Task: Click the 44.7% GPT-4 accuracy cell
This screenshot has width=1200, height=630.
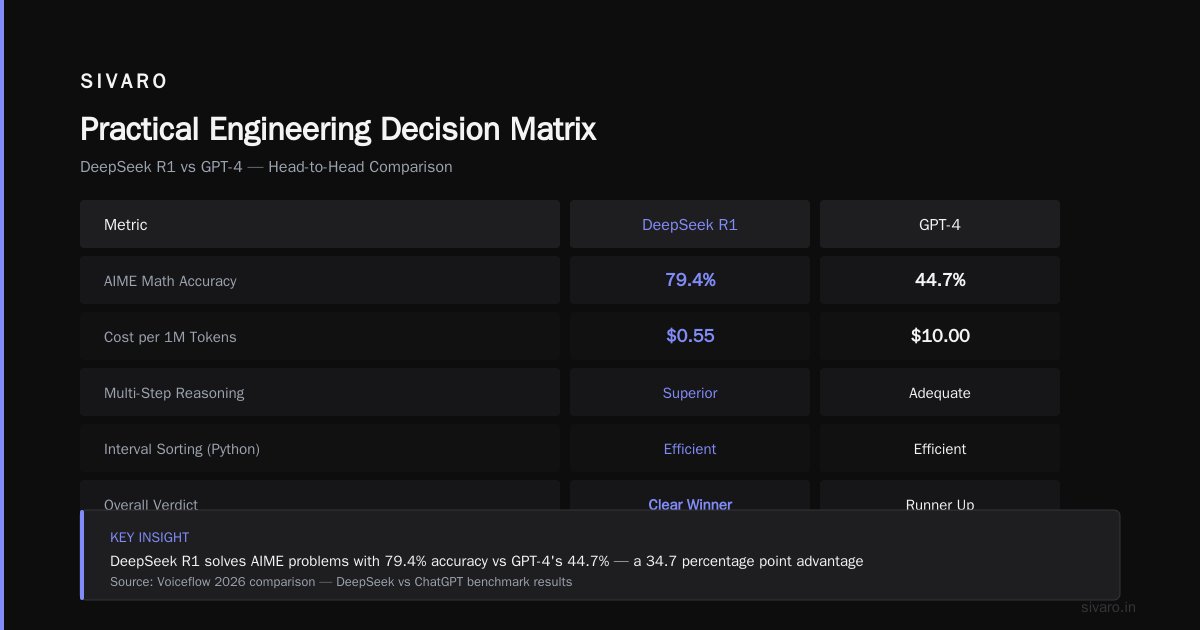Action: pos(940,280)
